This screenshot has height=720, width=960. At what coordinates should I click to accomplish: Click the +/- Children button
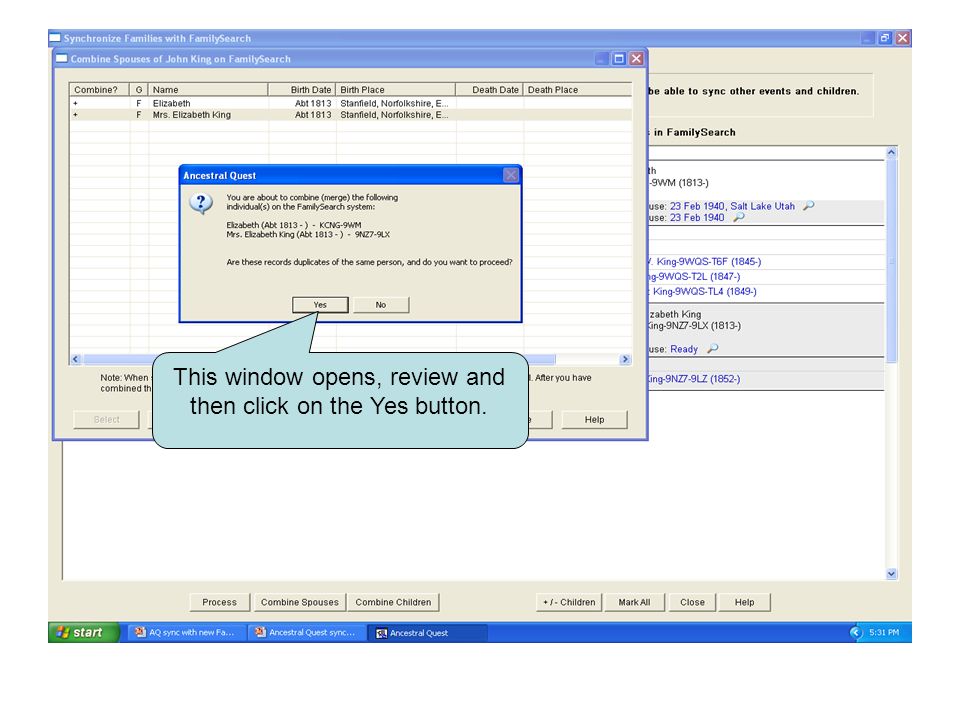click(x=569, y=602)
